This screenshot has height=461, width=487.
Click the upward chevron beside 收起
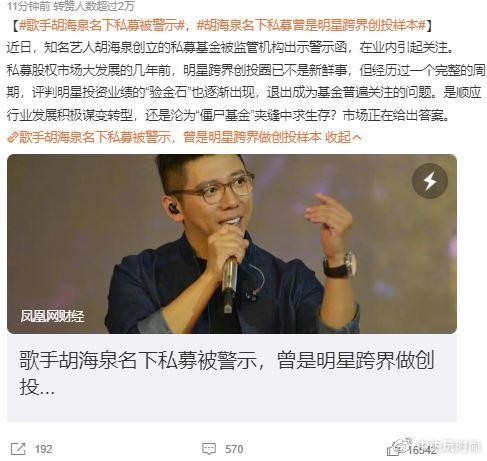(x=356, y=137)
